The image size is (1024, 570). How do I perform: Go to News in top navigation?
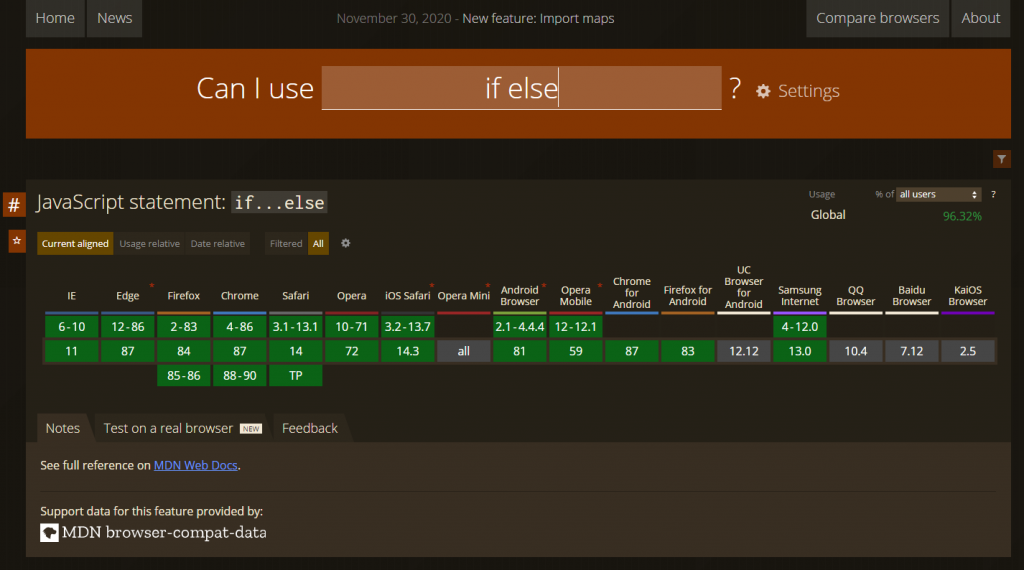click(114, 18)
